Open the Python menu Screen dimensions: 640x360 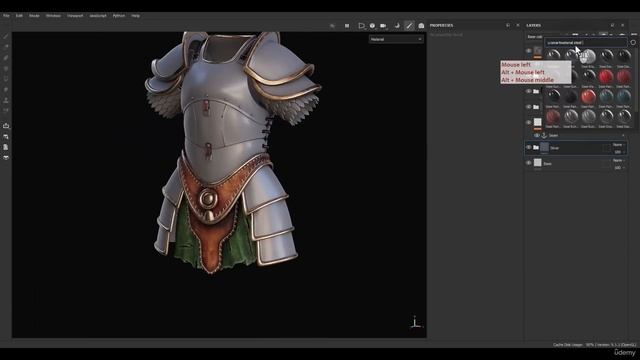tap(119, 16)
